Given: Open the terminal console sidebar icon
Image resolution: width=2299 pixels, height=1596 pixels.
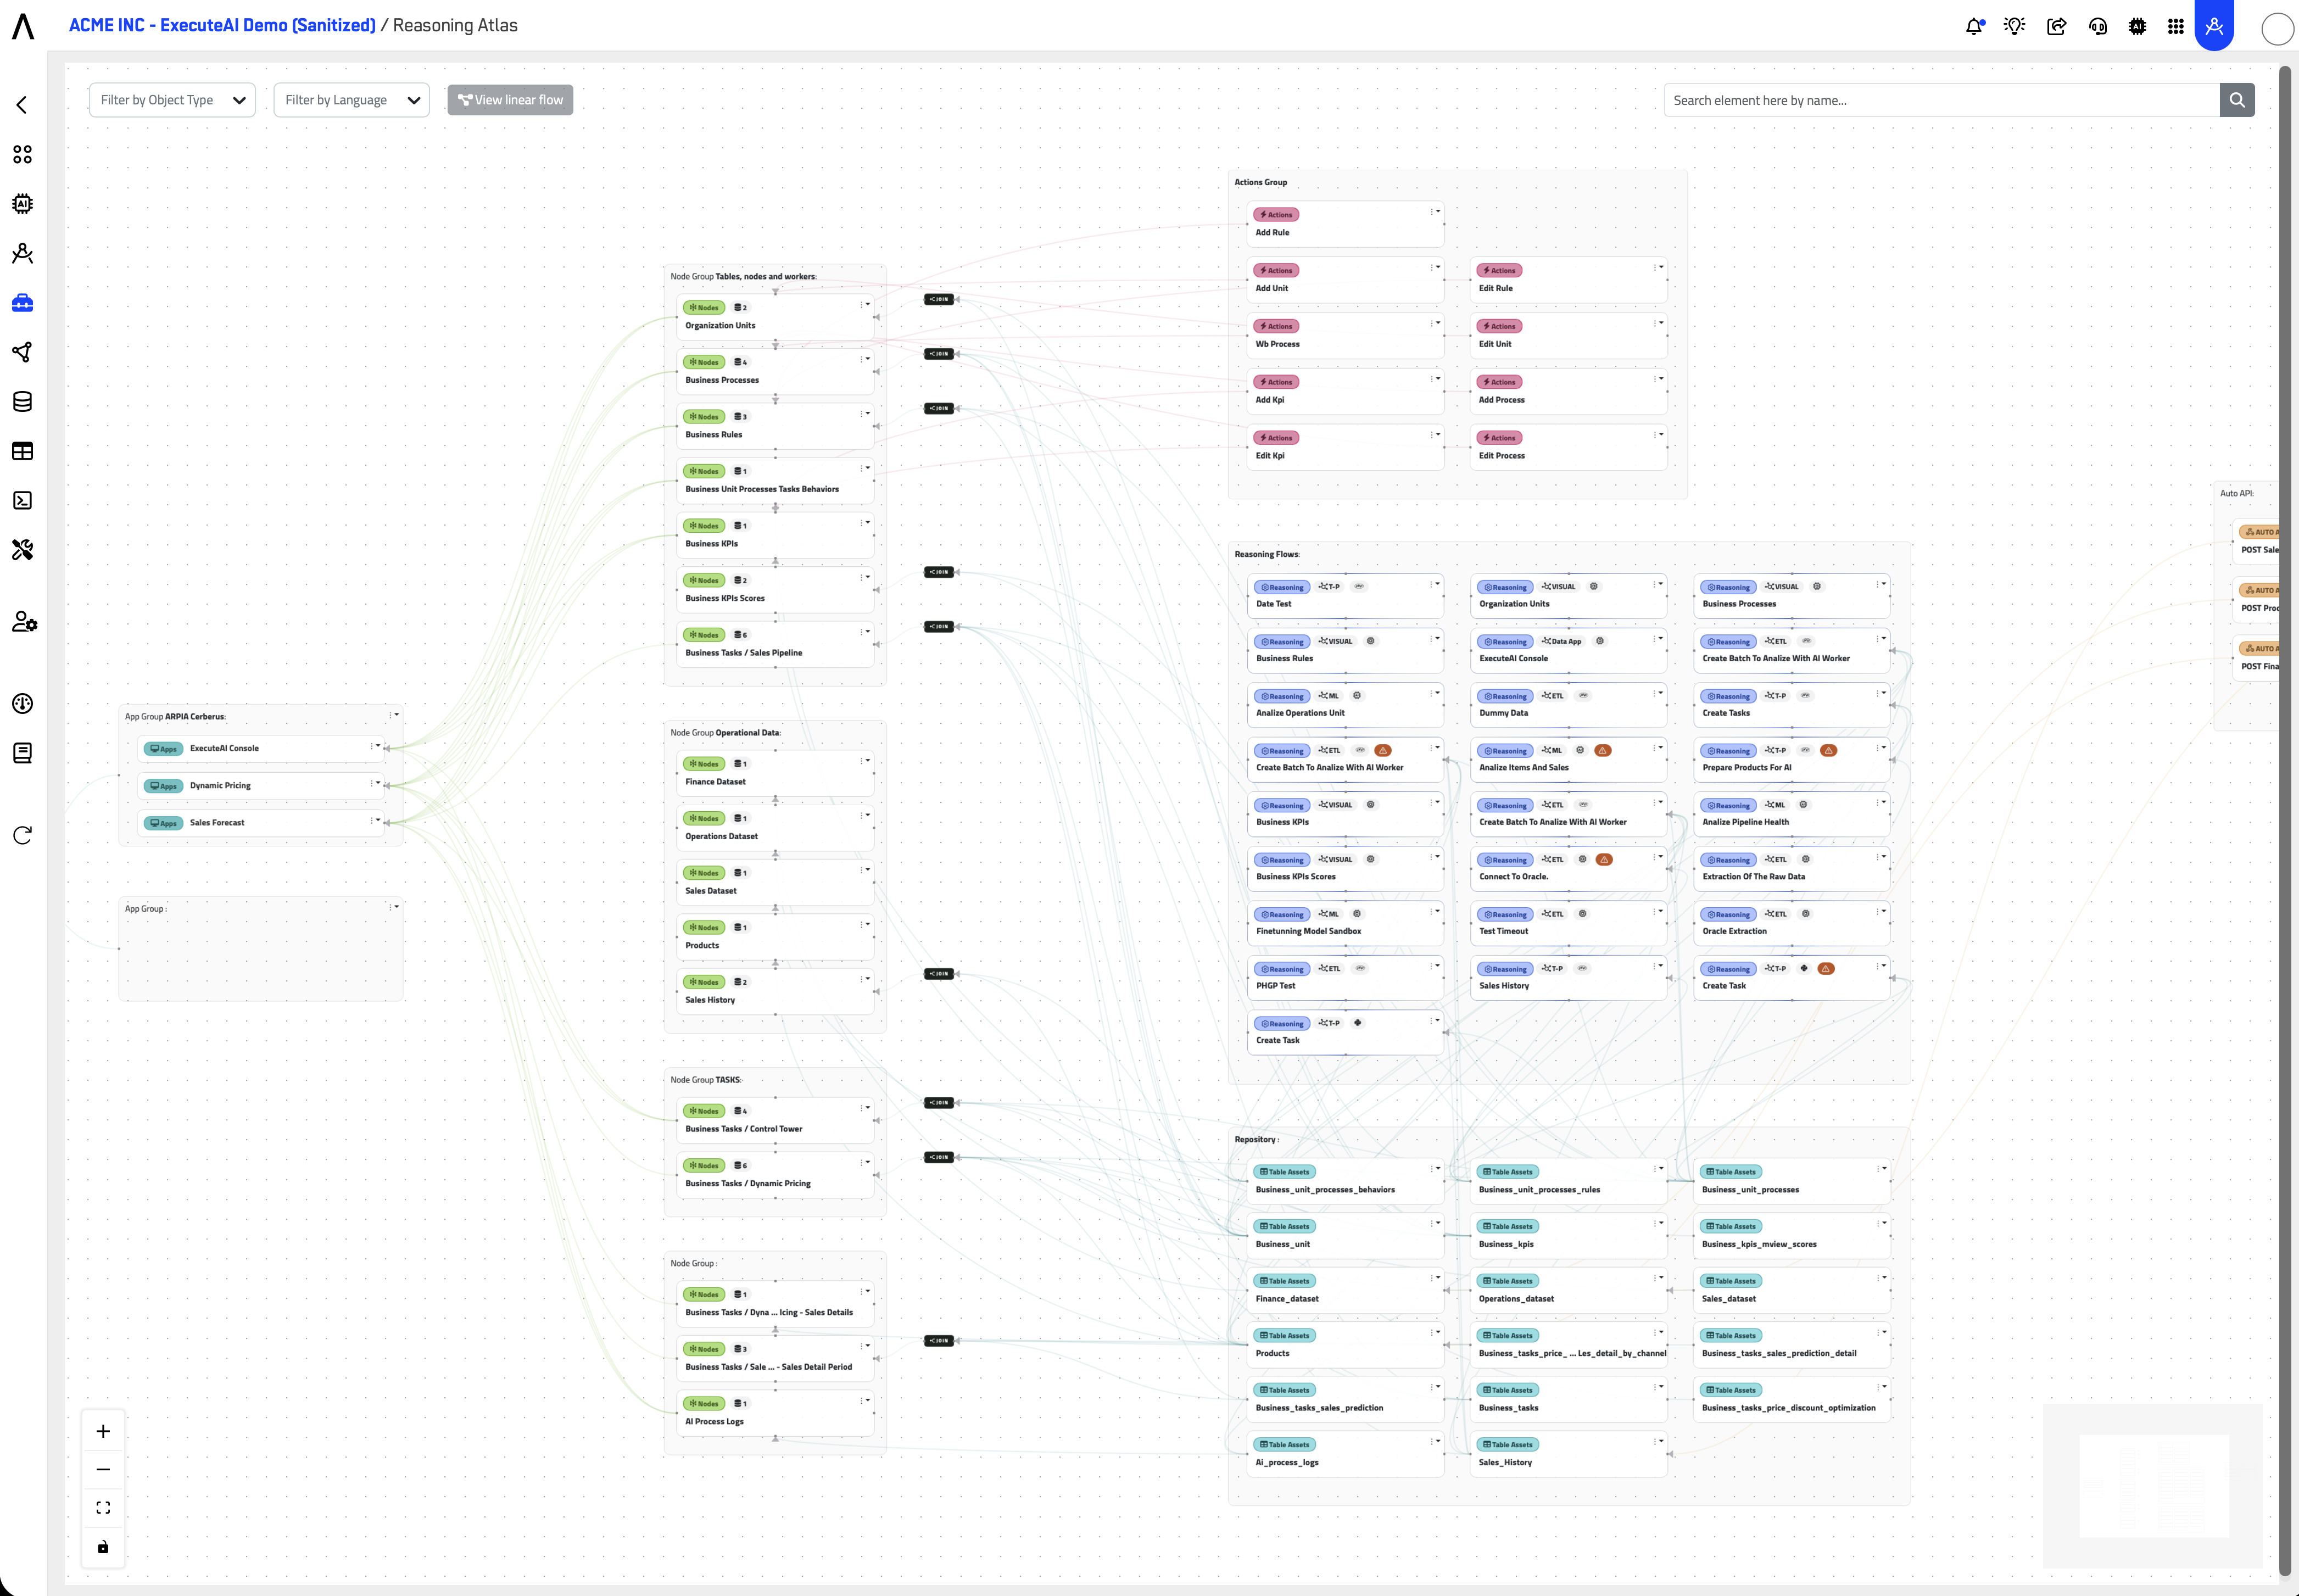Looking at the screenshot, I should coord(22,501).
